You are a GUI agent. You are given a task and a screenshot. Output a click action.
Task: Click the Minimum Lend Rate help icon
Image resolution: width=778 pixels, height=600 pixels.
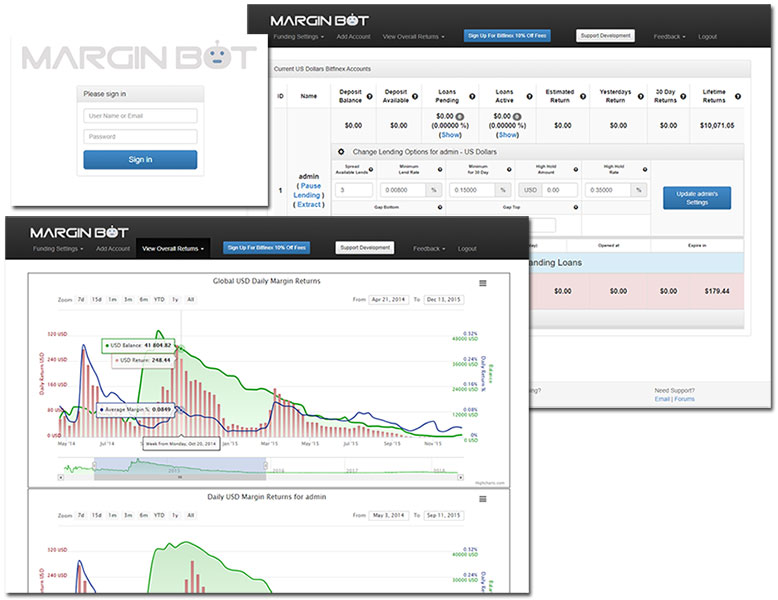440,170
